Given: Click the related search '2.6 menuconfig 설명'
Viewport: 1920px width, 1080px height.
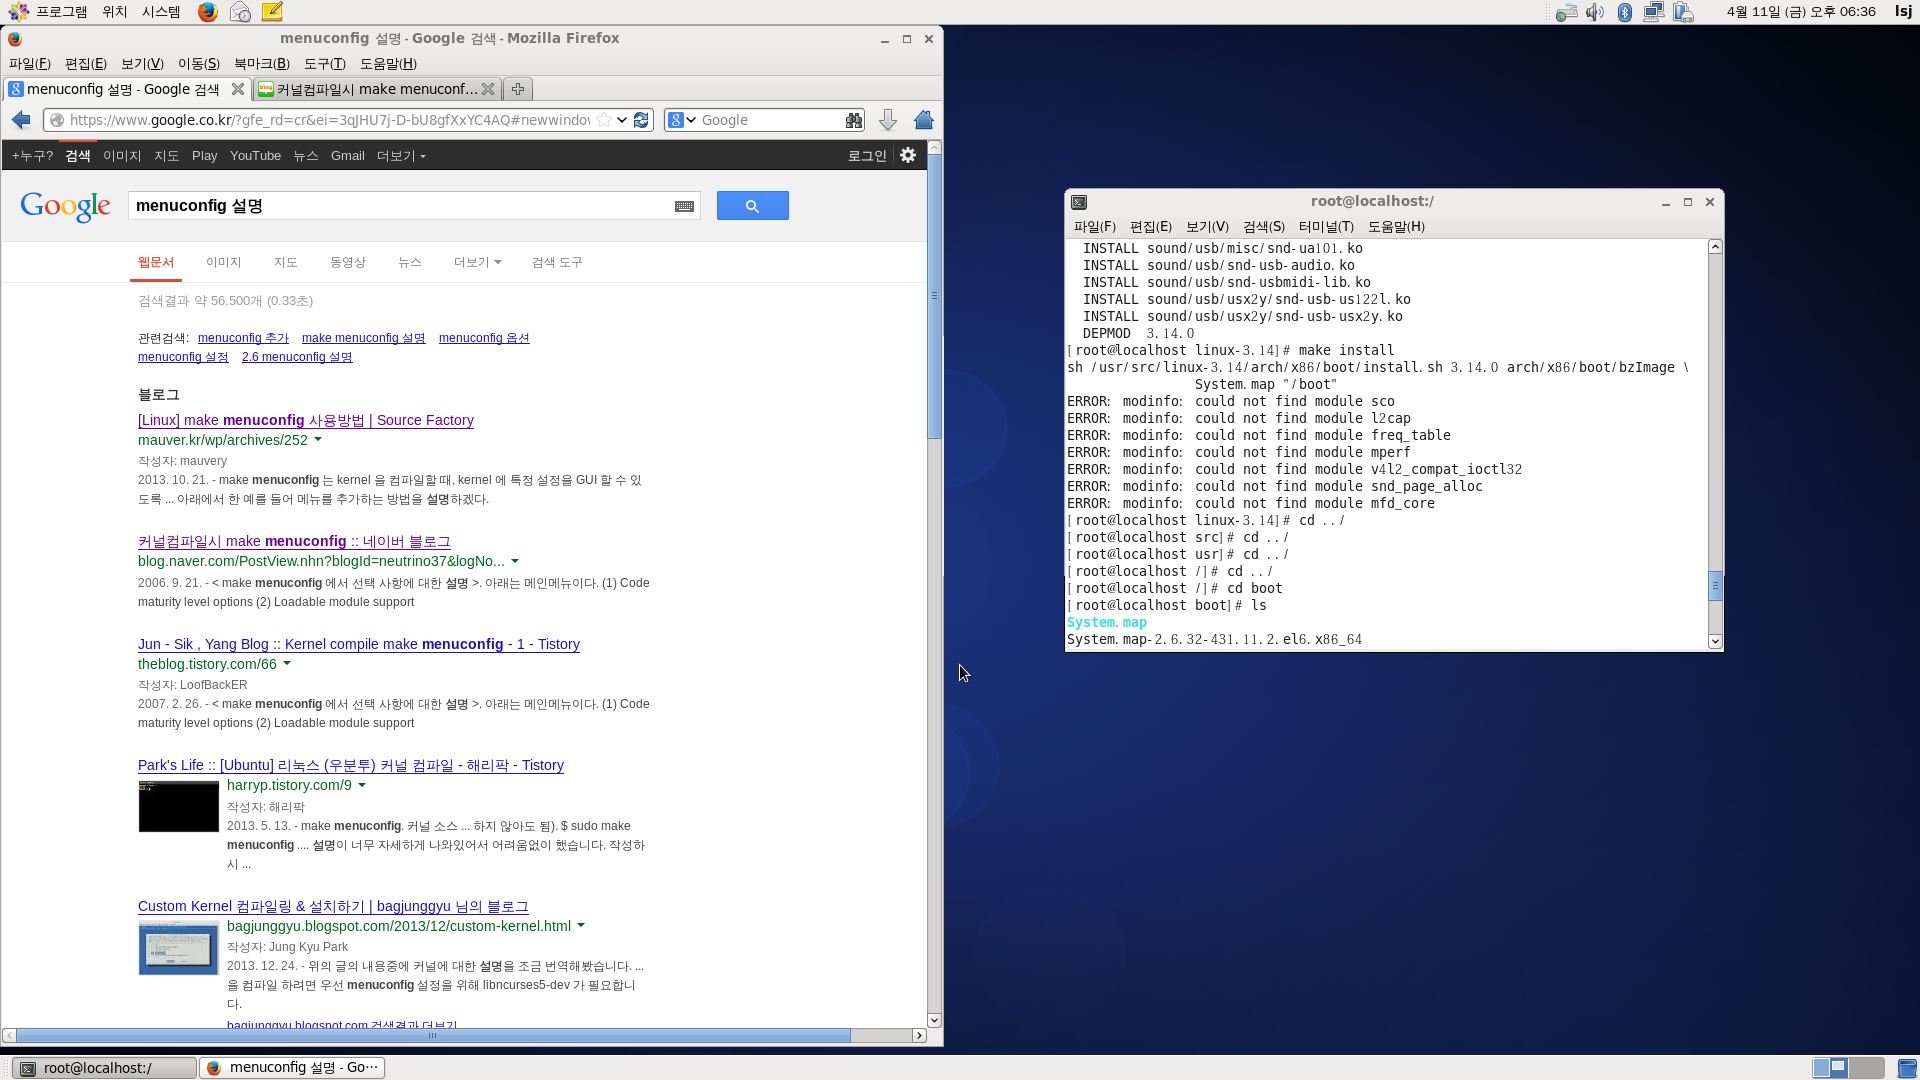Looking at the screenshot, I should click(297, 357).
